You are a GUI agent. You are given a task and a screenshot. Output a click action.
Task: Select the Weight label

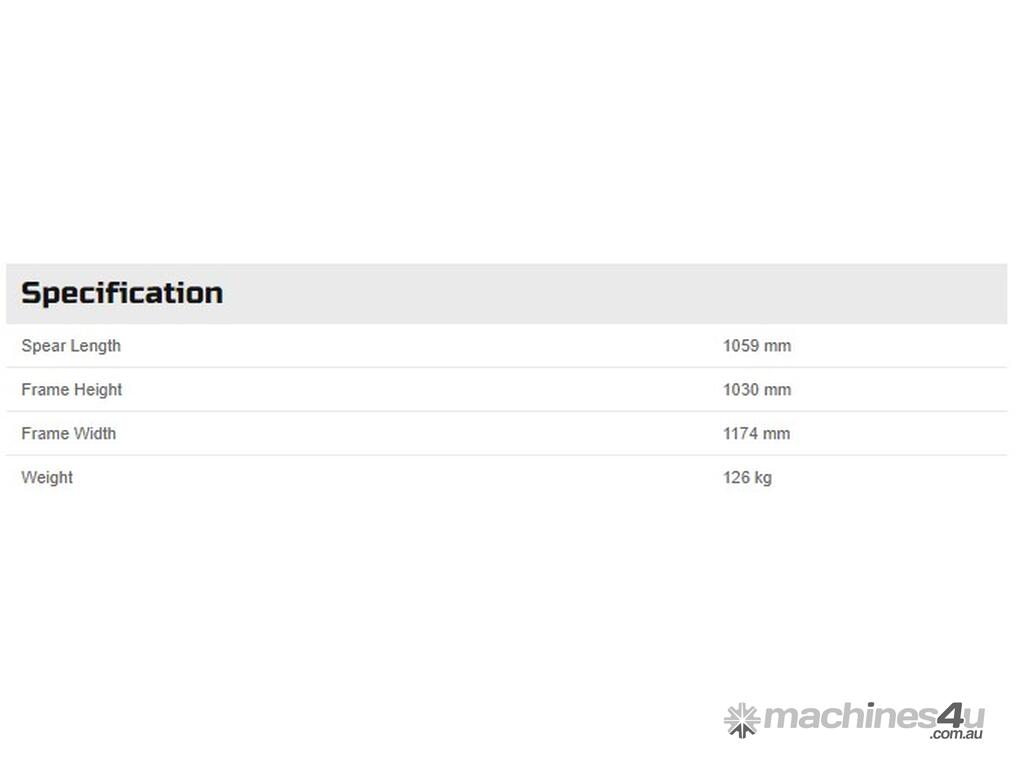click(47, 478)
